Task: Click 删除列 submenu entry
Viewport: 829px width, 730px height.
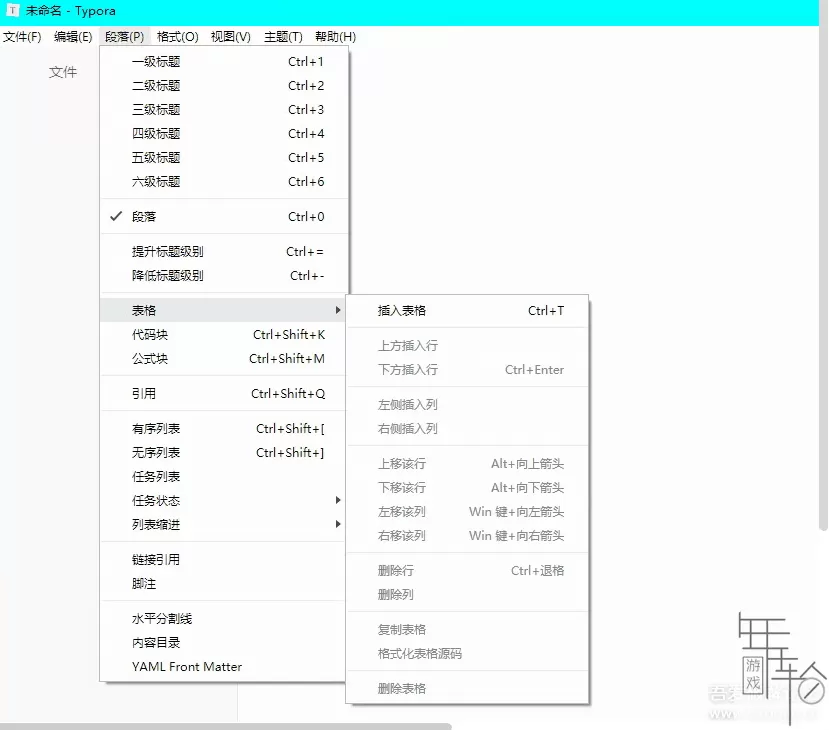Action: tap(467, 595)
